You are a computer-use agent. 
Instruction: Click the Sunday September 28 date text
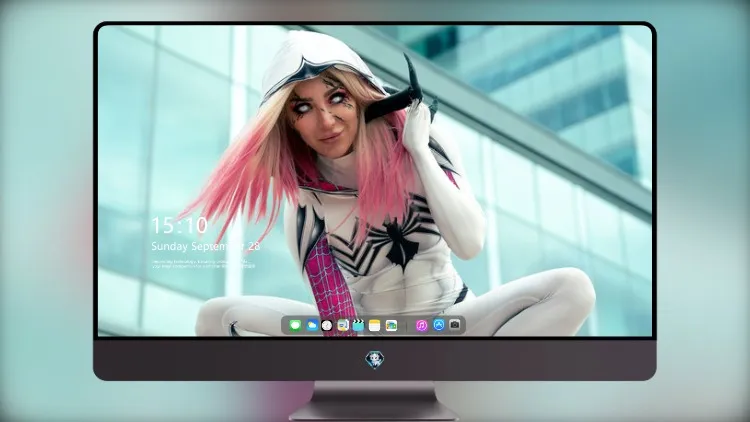click(x=206, y=246)
